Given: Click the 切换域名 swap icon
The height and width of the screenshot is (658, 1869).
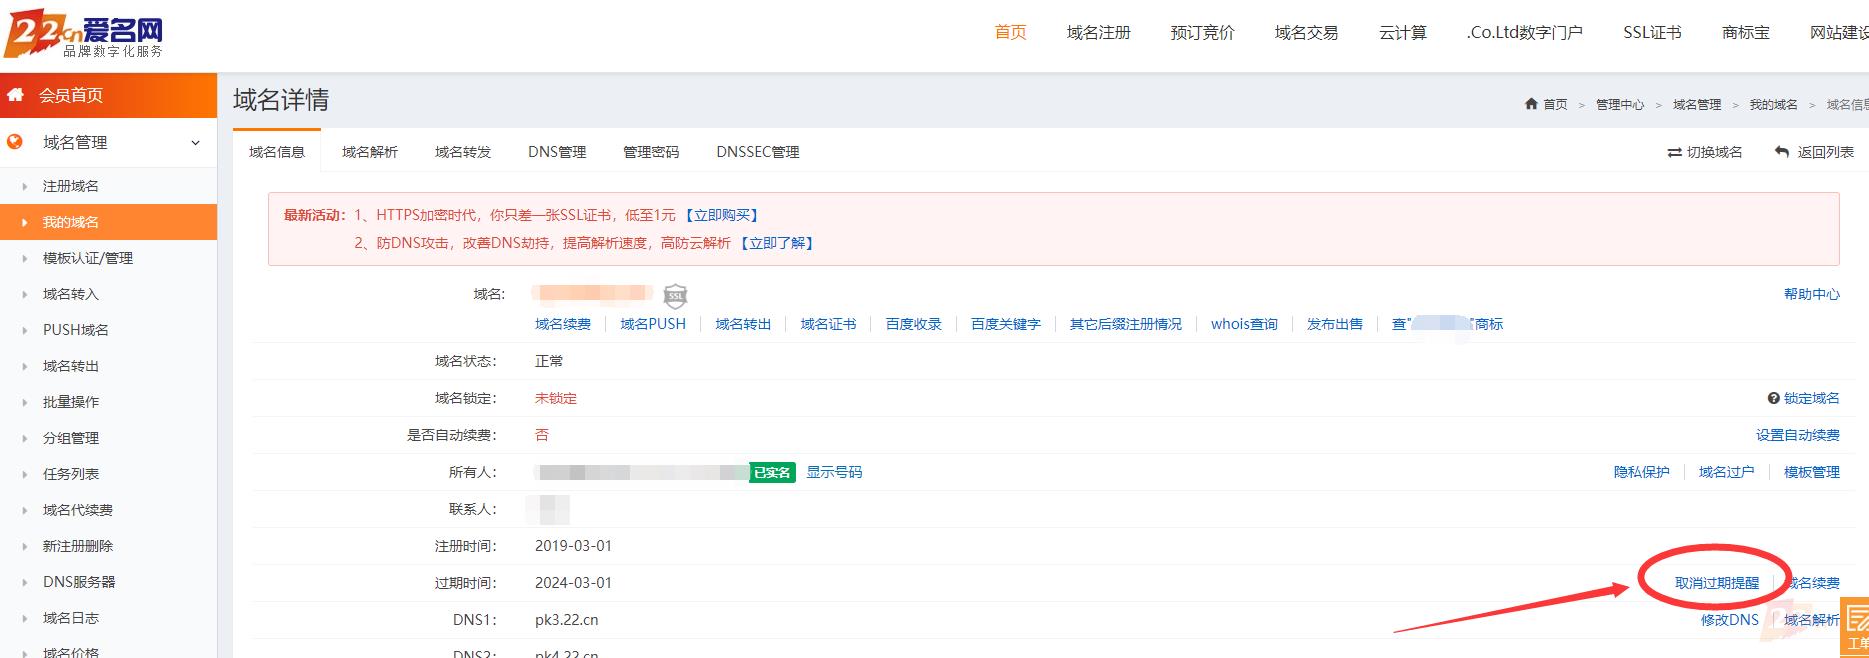Looking at the screenshot, I should [x=1674, y=152].
